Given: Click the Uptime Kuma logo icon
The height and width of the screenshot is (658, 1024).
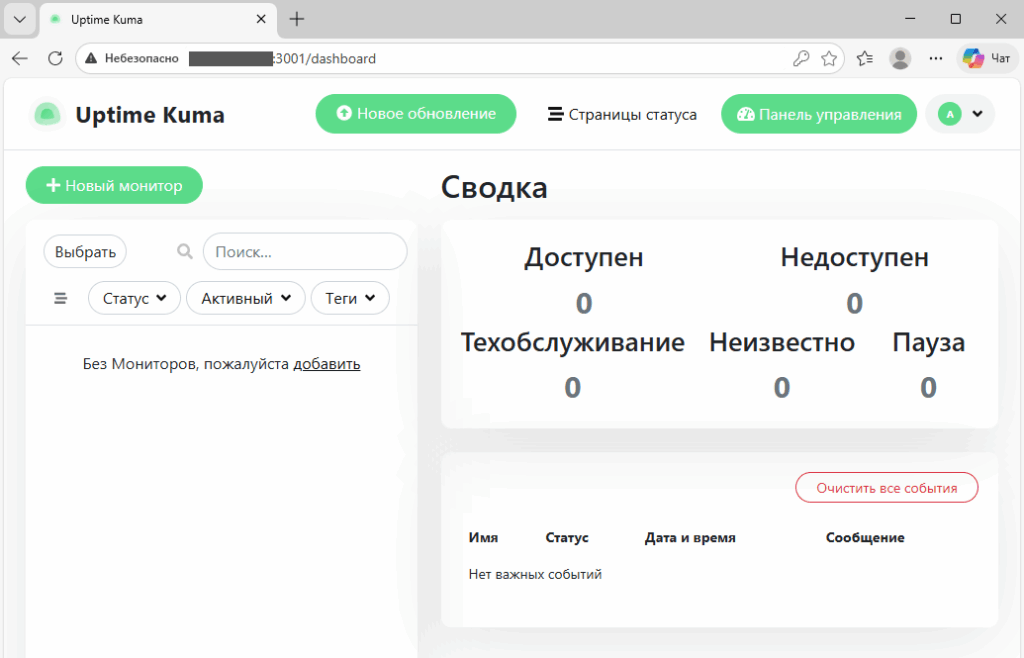Looking at the screenshot, I should (48, 113).
